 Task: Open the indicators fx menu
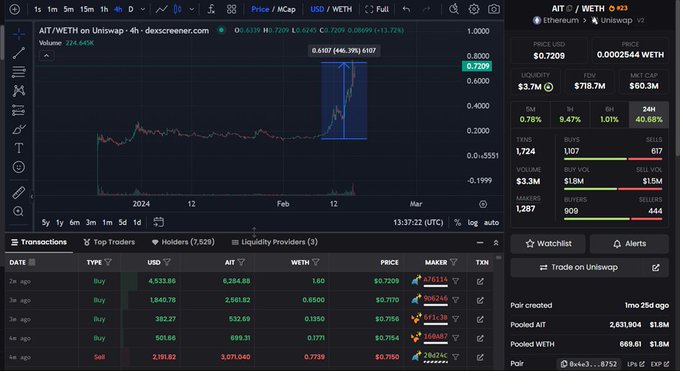(211, 9)
